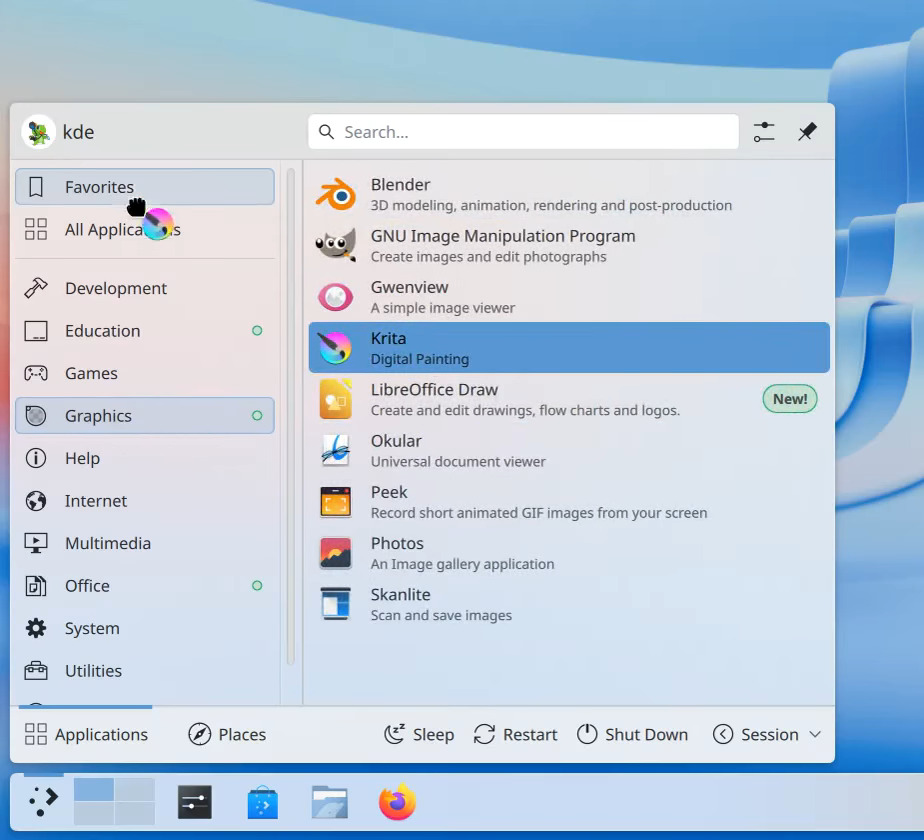Image resolution: width=924 pixels, height=840 pixels.
Task: Open Dolphin file manager in taskbar
Action: [x=330, y=802]
